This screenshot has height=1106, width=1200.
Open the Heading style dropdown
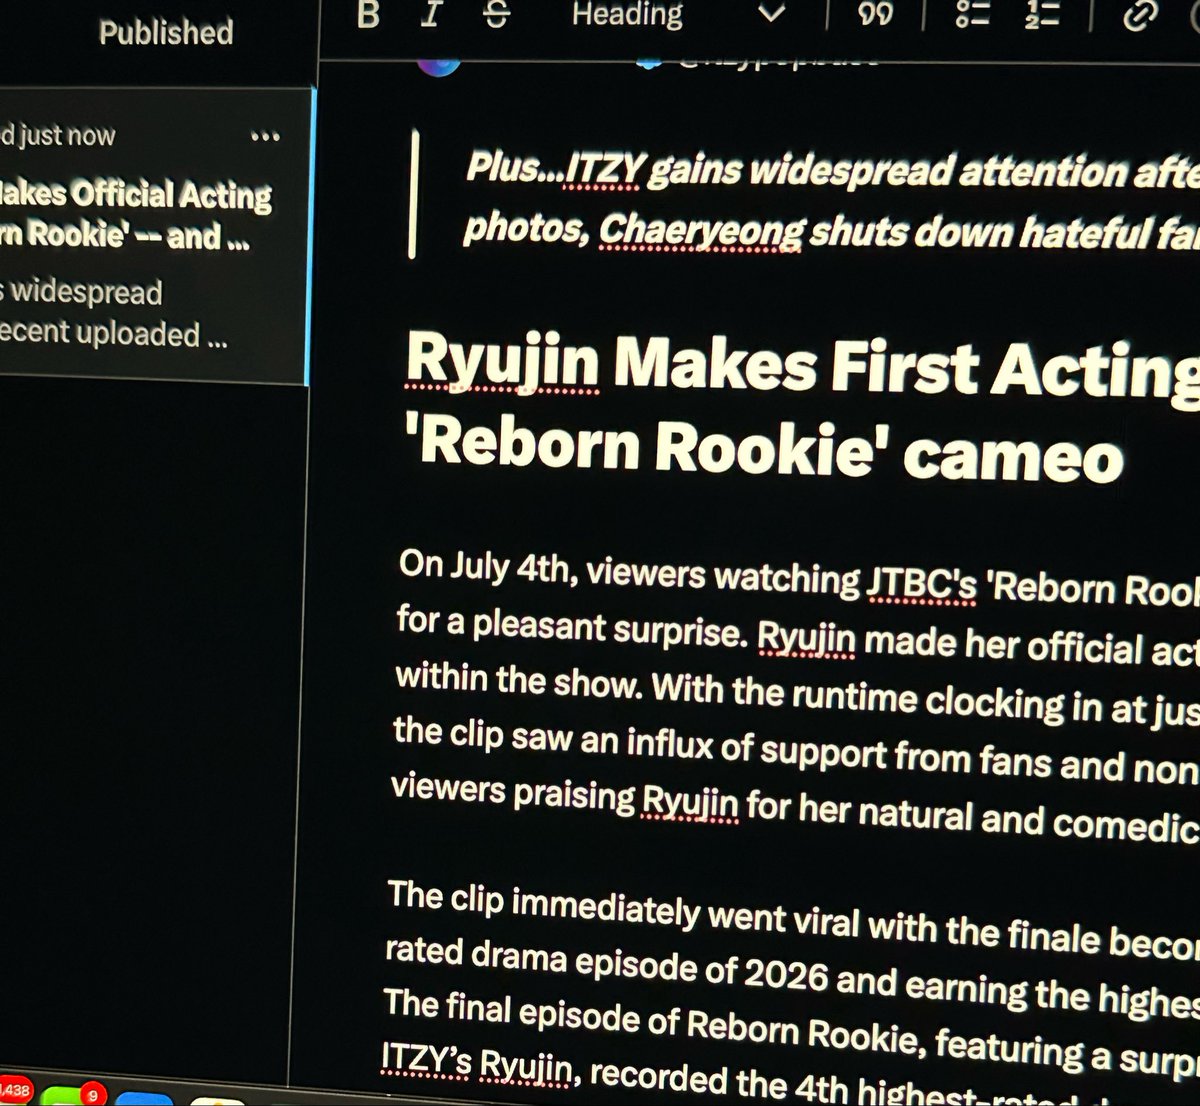click(678, 14)
